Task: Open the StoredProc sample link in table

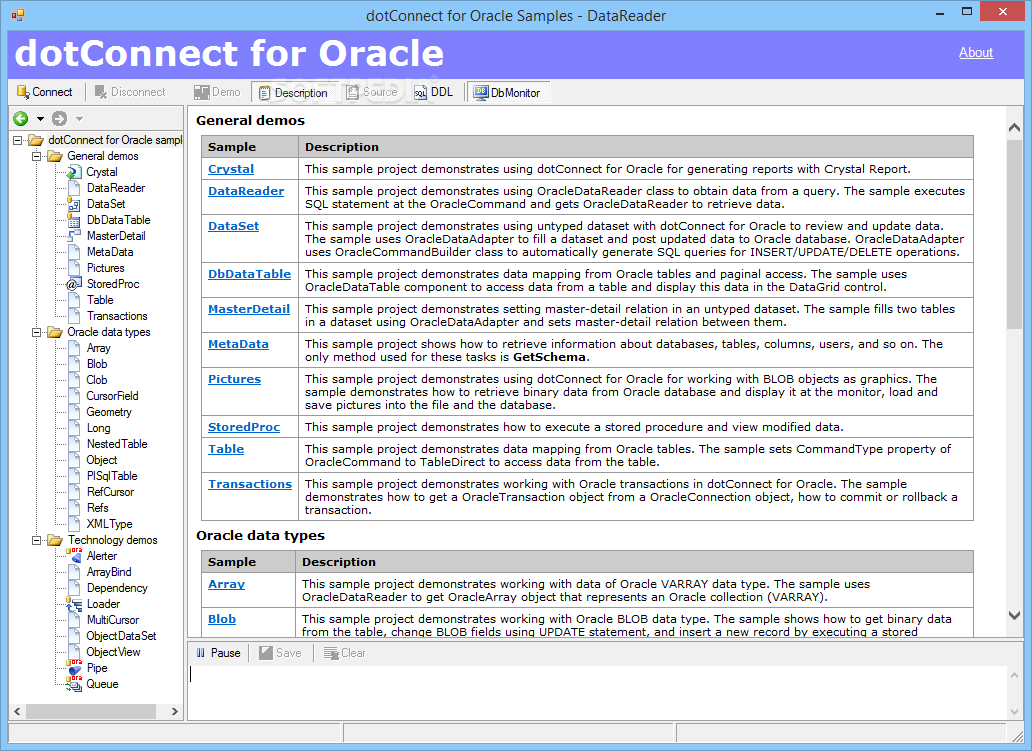Action: coord(244,427)
